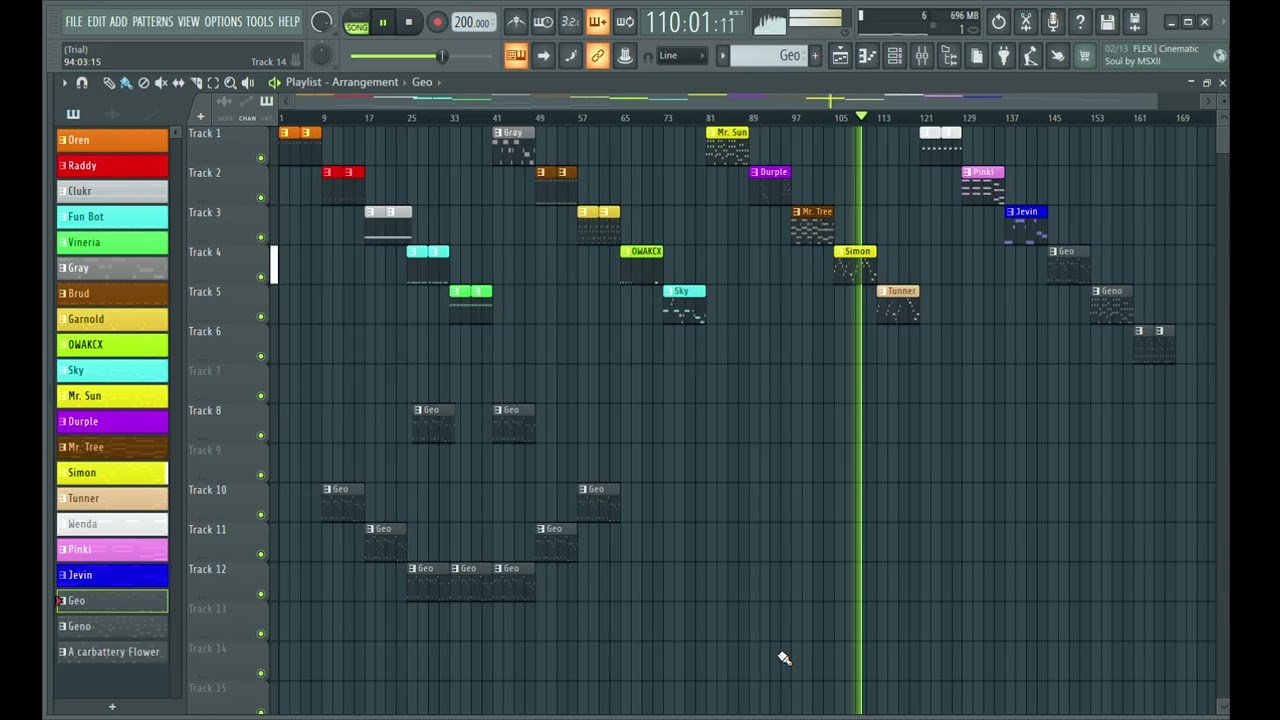Select the Draw pencil tool

[x=109, y=83]
